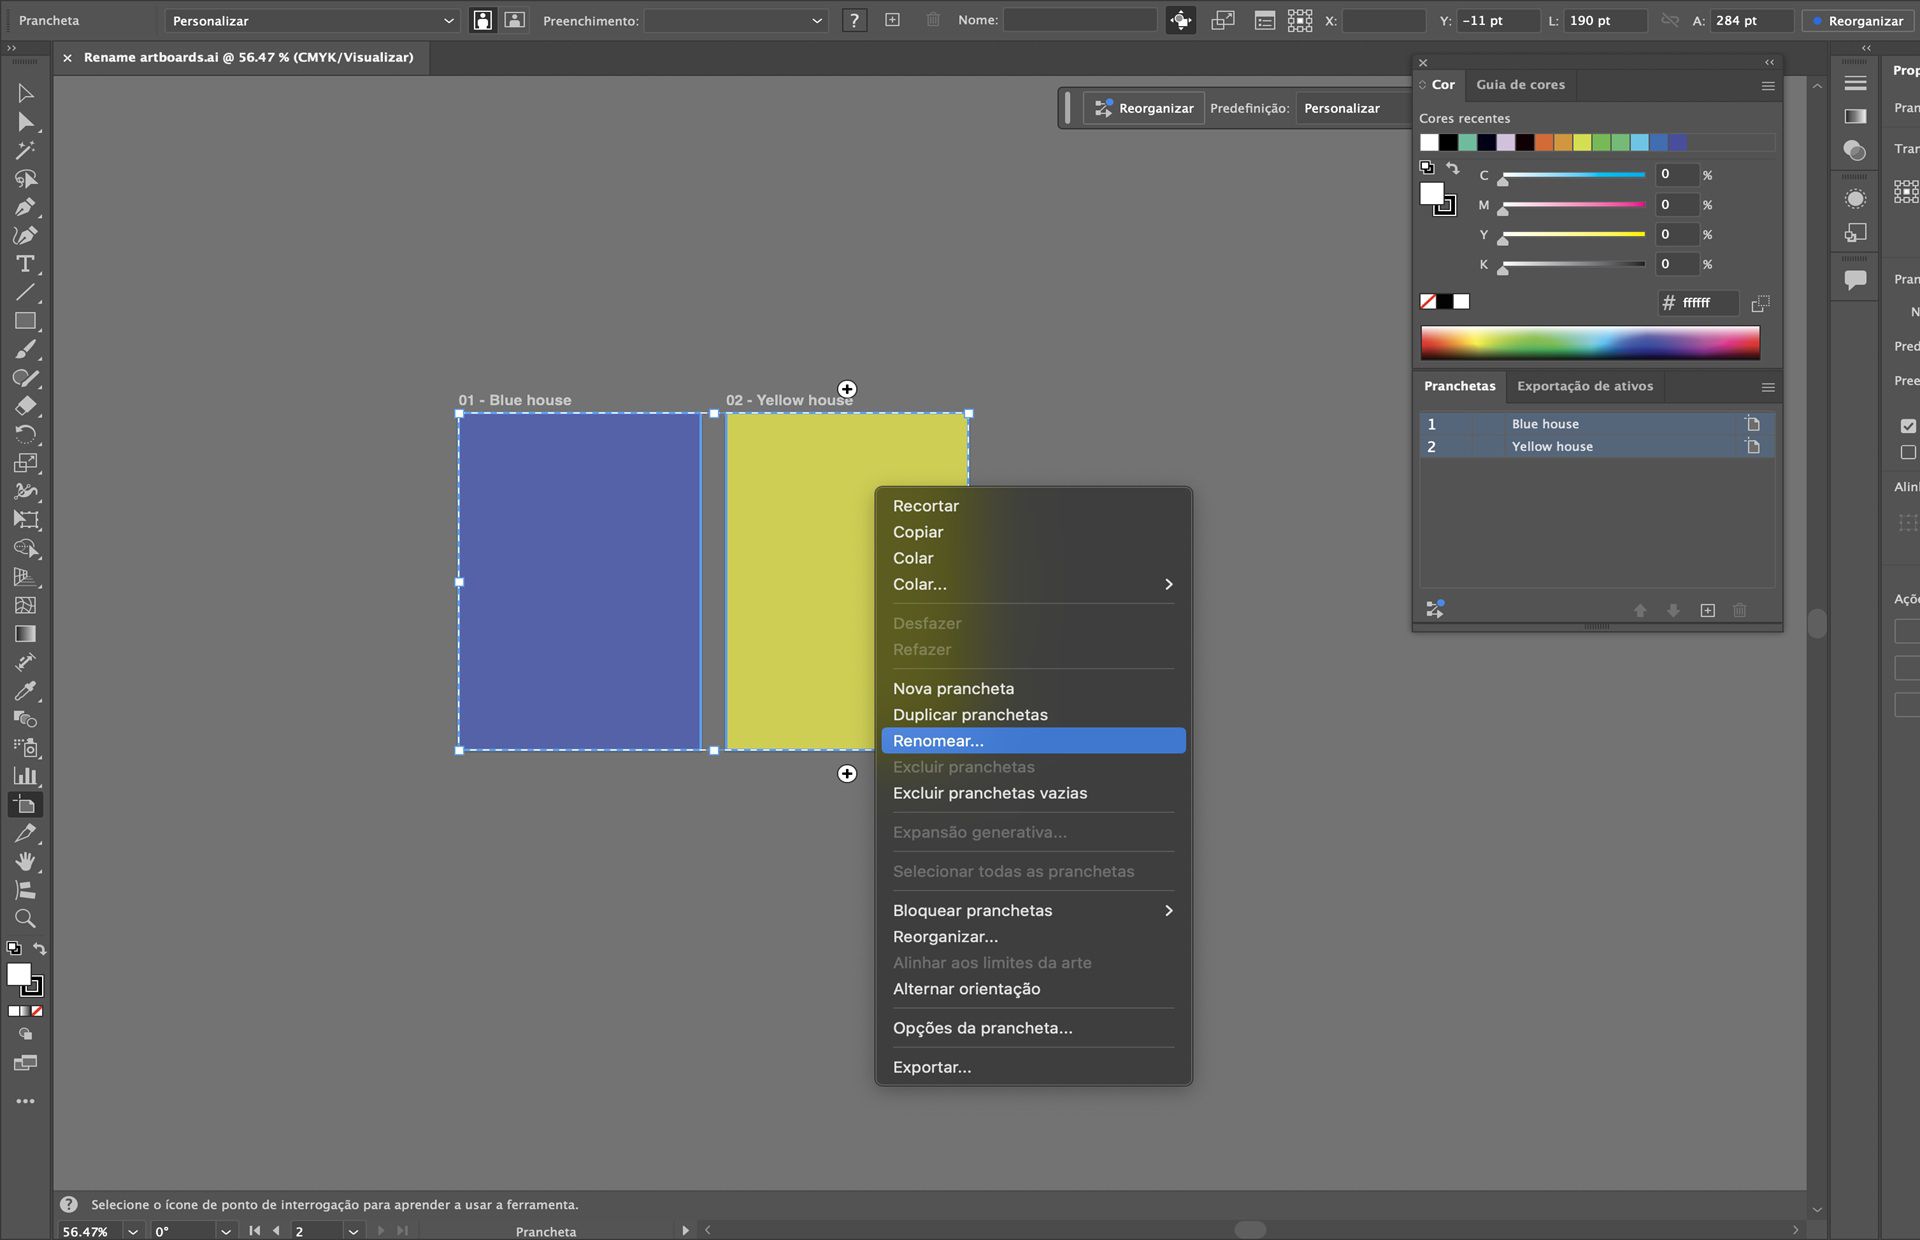Open the Personalizar preset dropdown in control bar
This screenshot has height=1240, width=1920.
[x=312, y=20]
